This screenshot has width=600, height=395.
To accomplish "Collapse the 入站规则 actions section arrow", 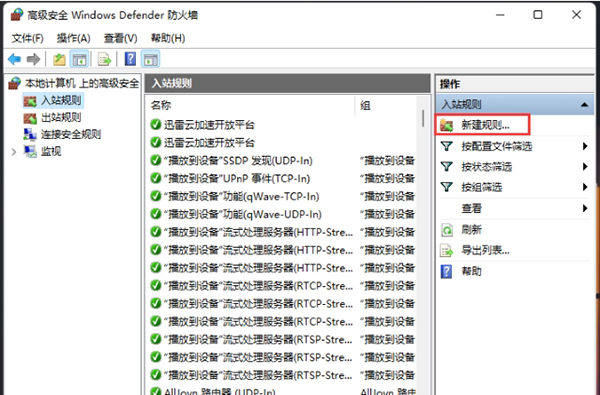I will 584,104.
